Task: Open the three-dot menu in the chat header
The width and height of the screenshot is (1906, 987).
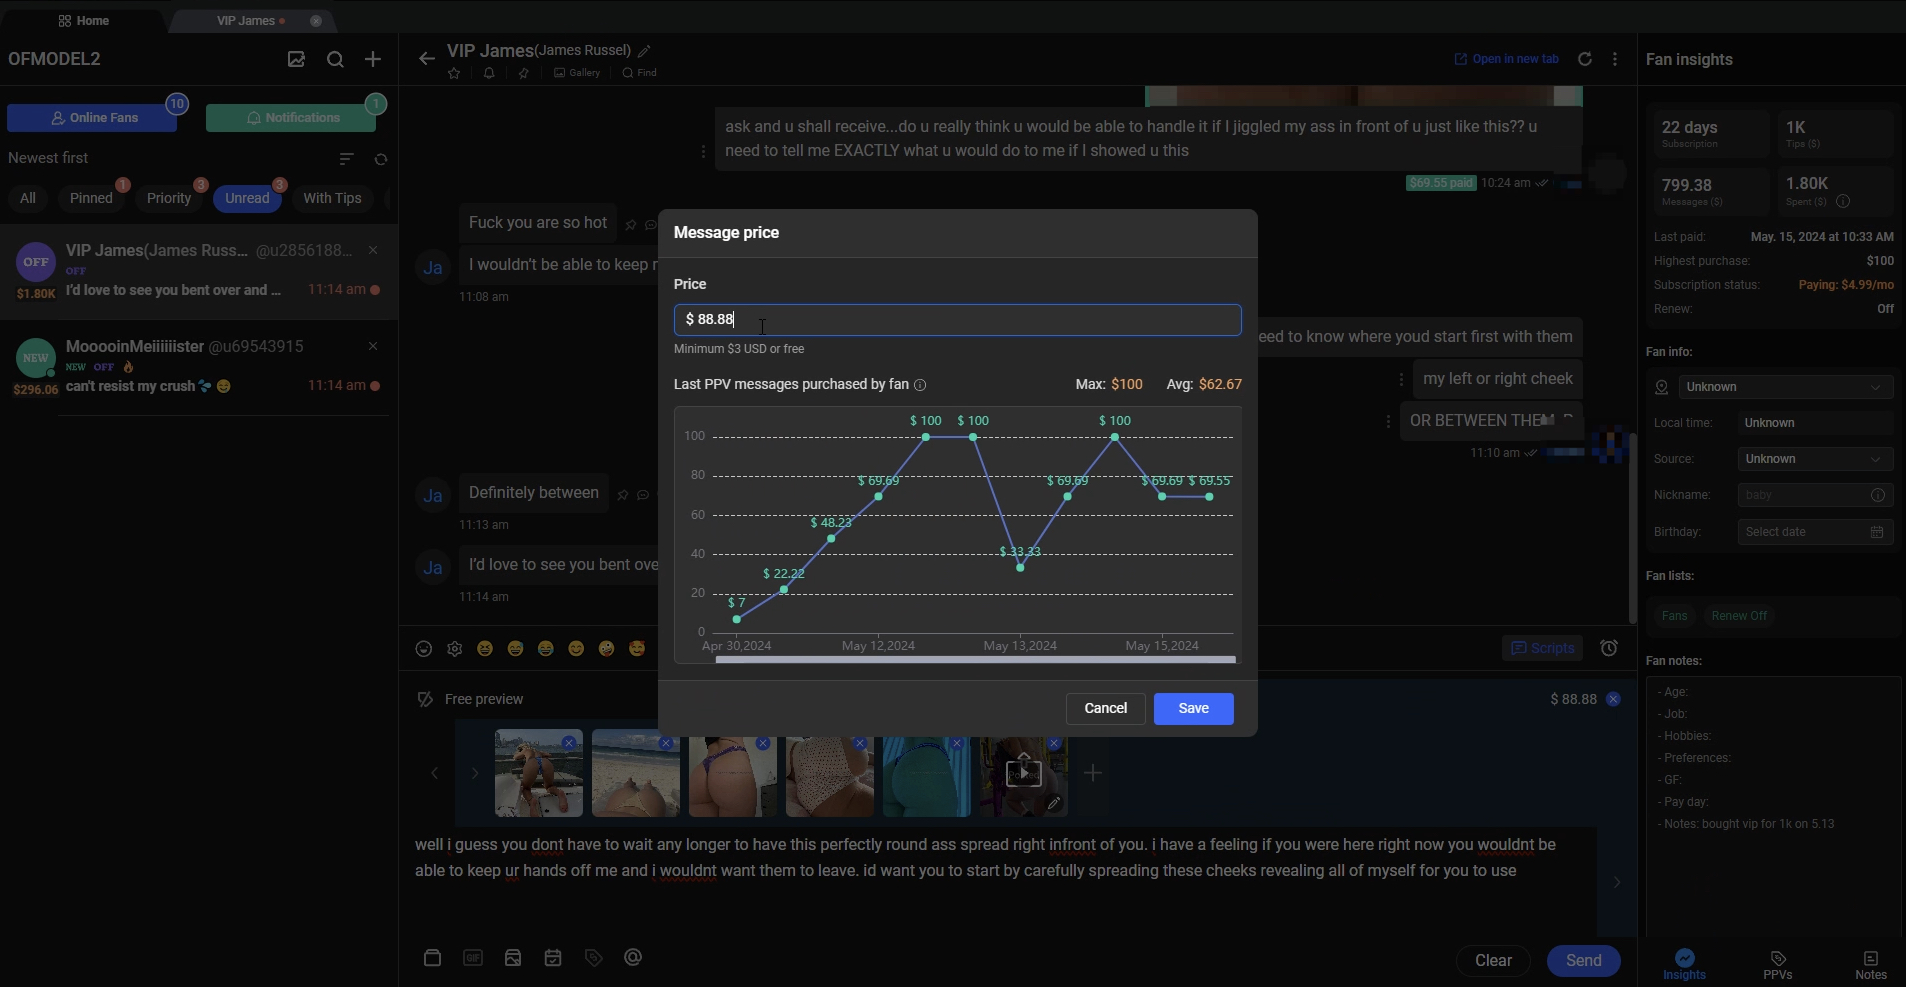Action: point(1615,59)
